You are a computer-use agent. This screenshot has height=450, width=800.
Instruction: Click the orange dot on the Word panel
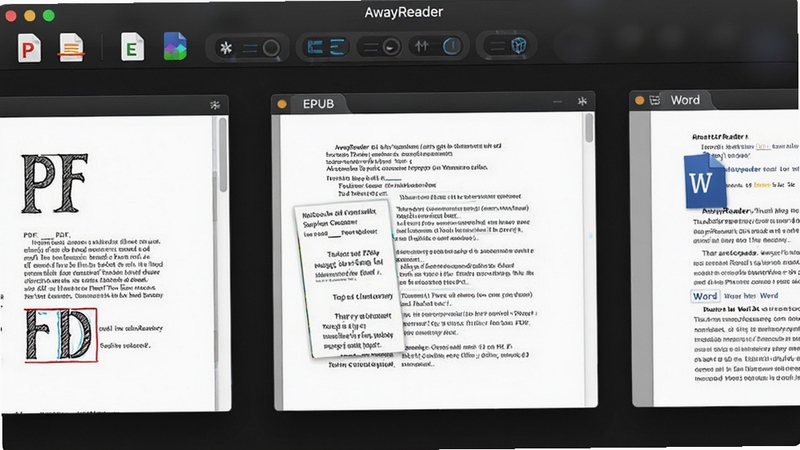click(x=639, y=101)
